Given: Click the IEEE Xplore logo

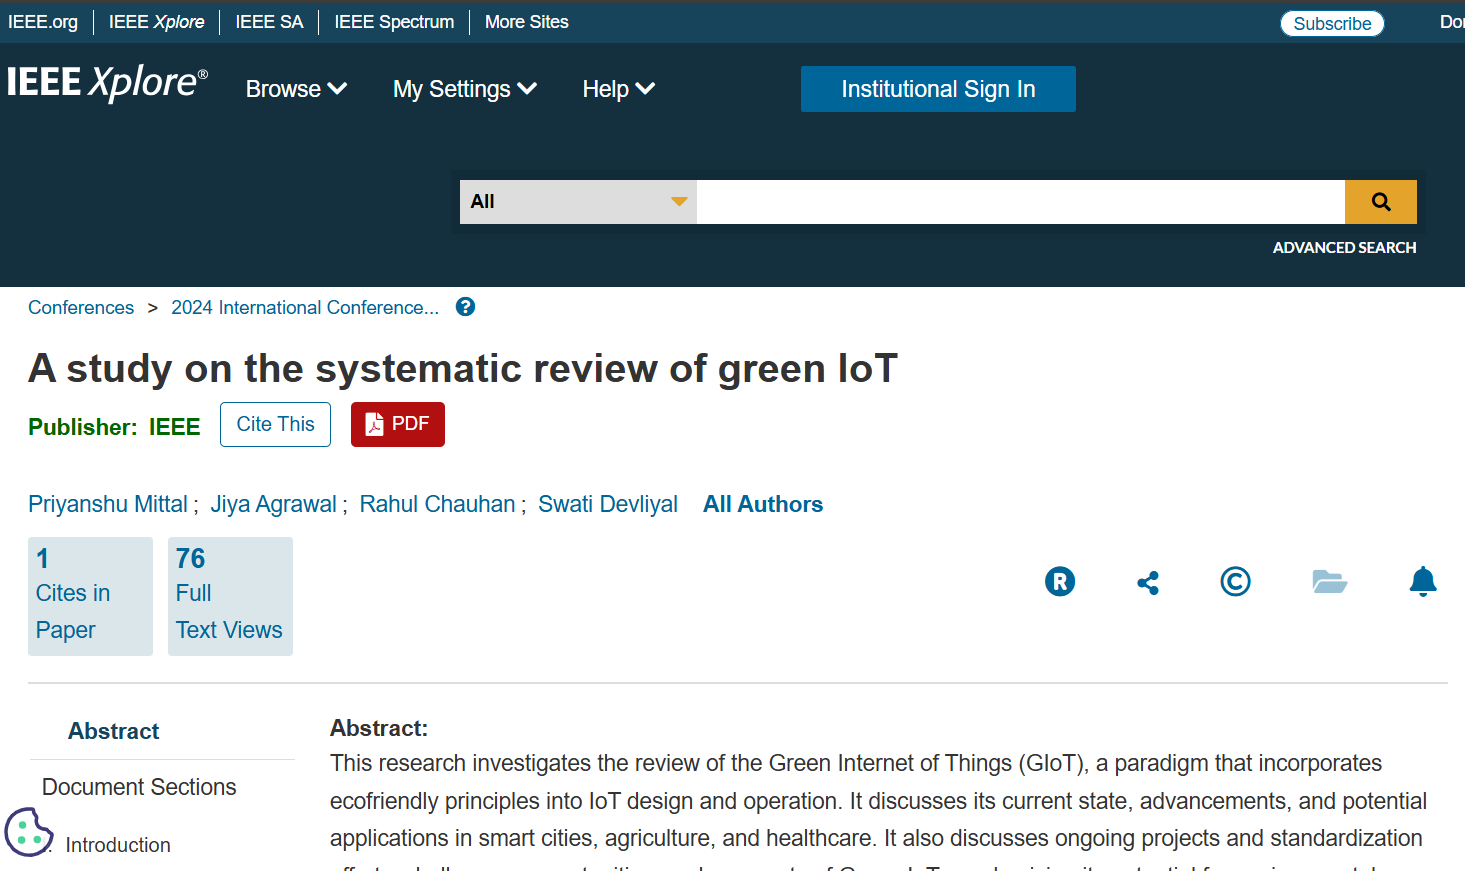Looking at the screenshot, I should [107, 83].
